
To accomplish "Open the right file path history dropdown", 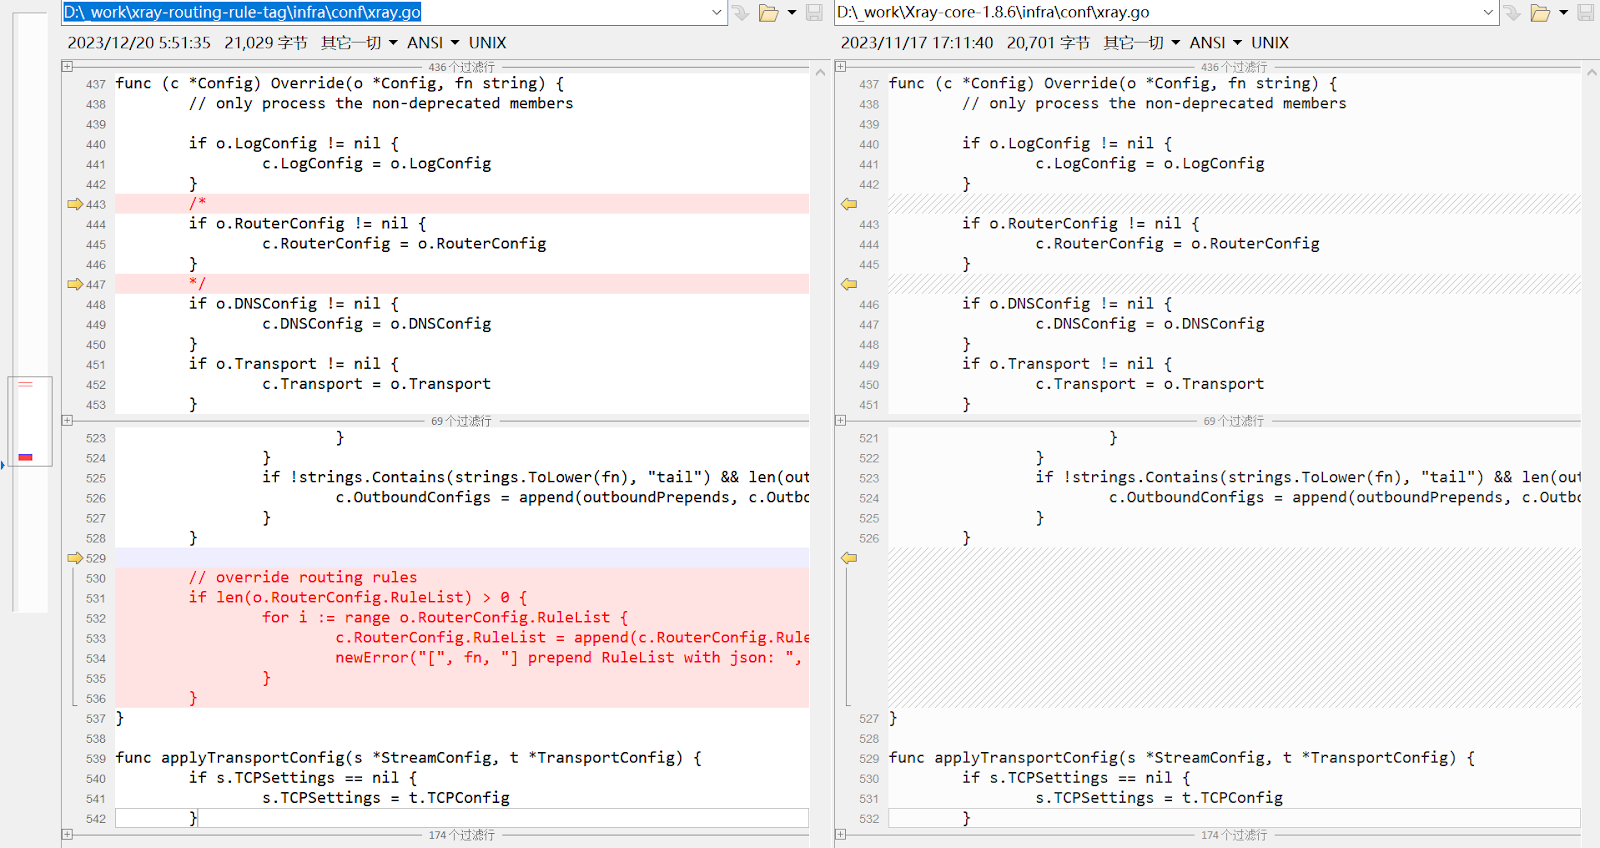I will click(1488, 13).
